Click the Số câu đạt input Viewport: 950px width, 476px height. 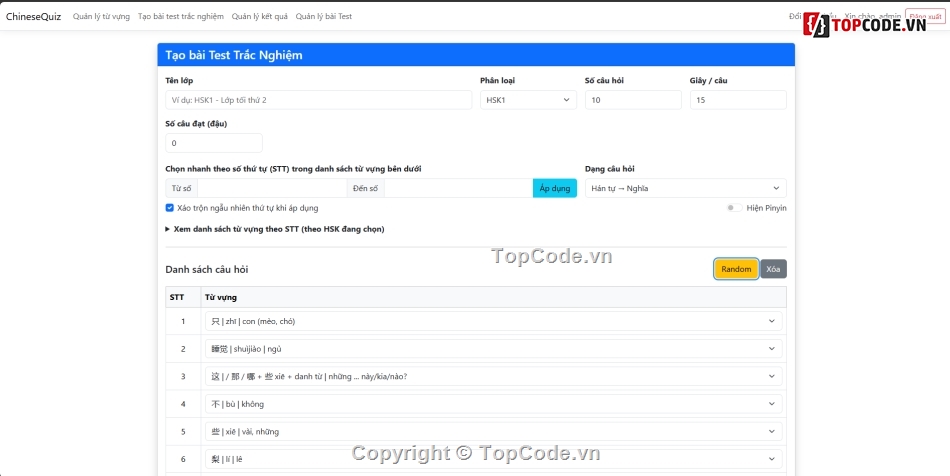point(214,143)
